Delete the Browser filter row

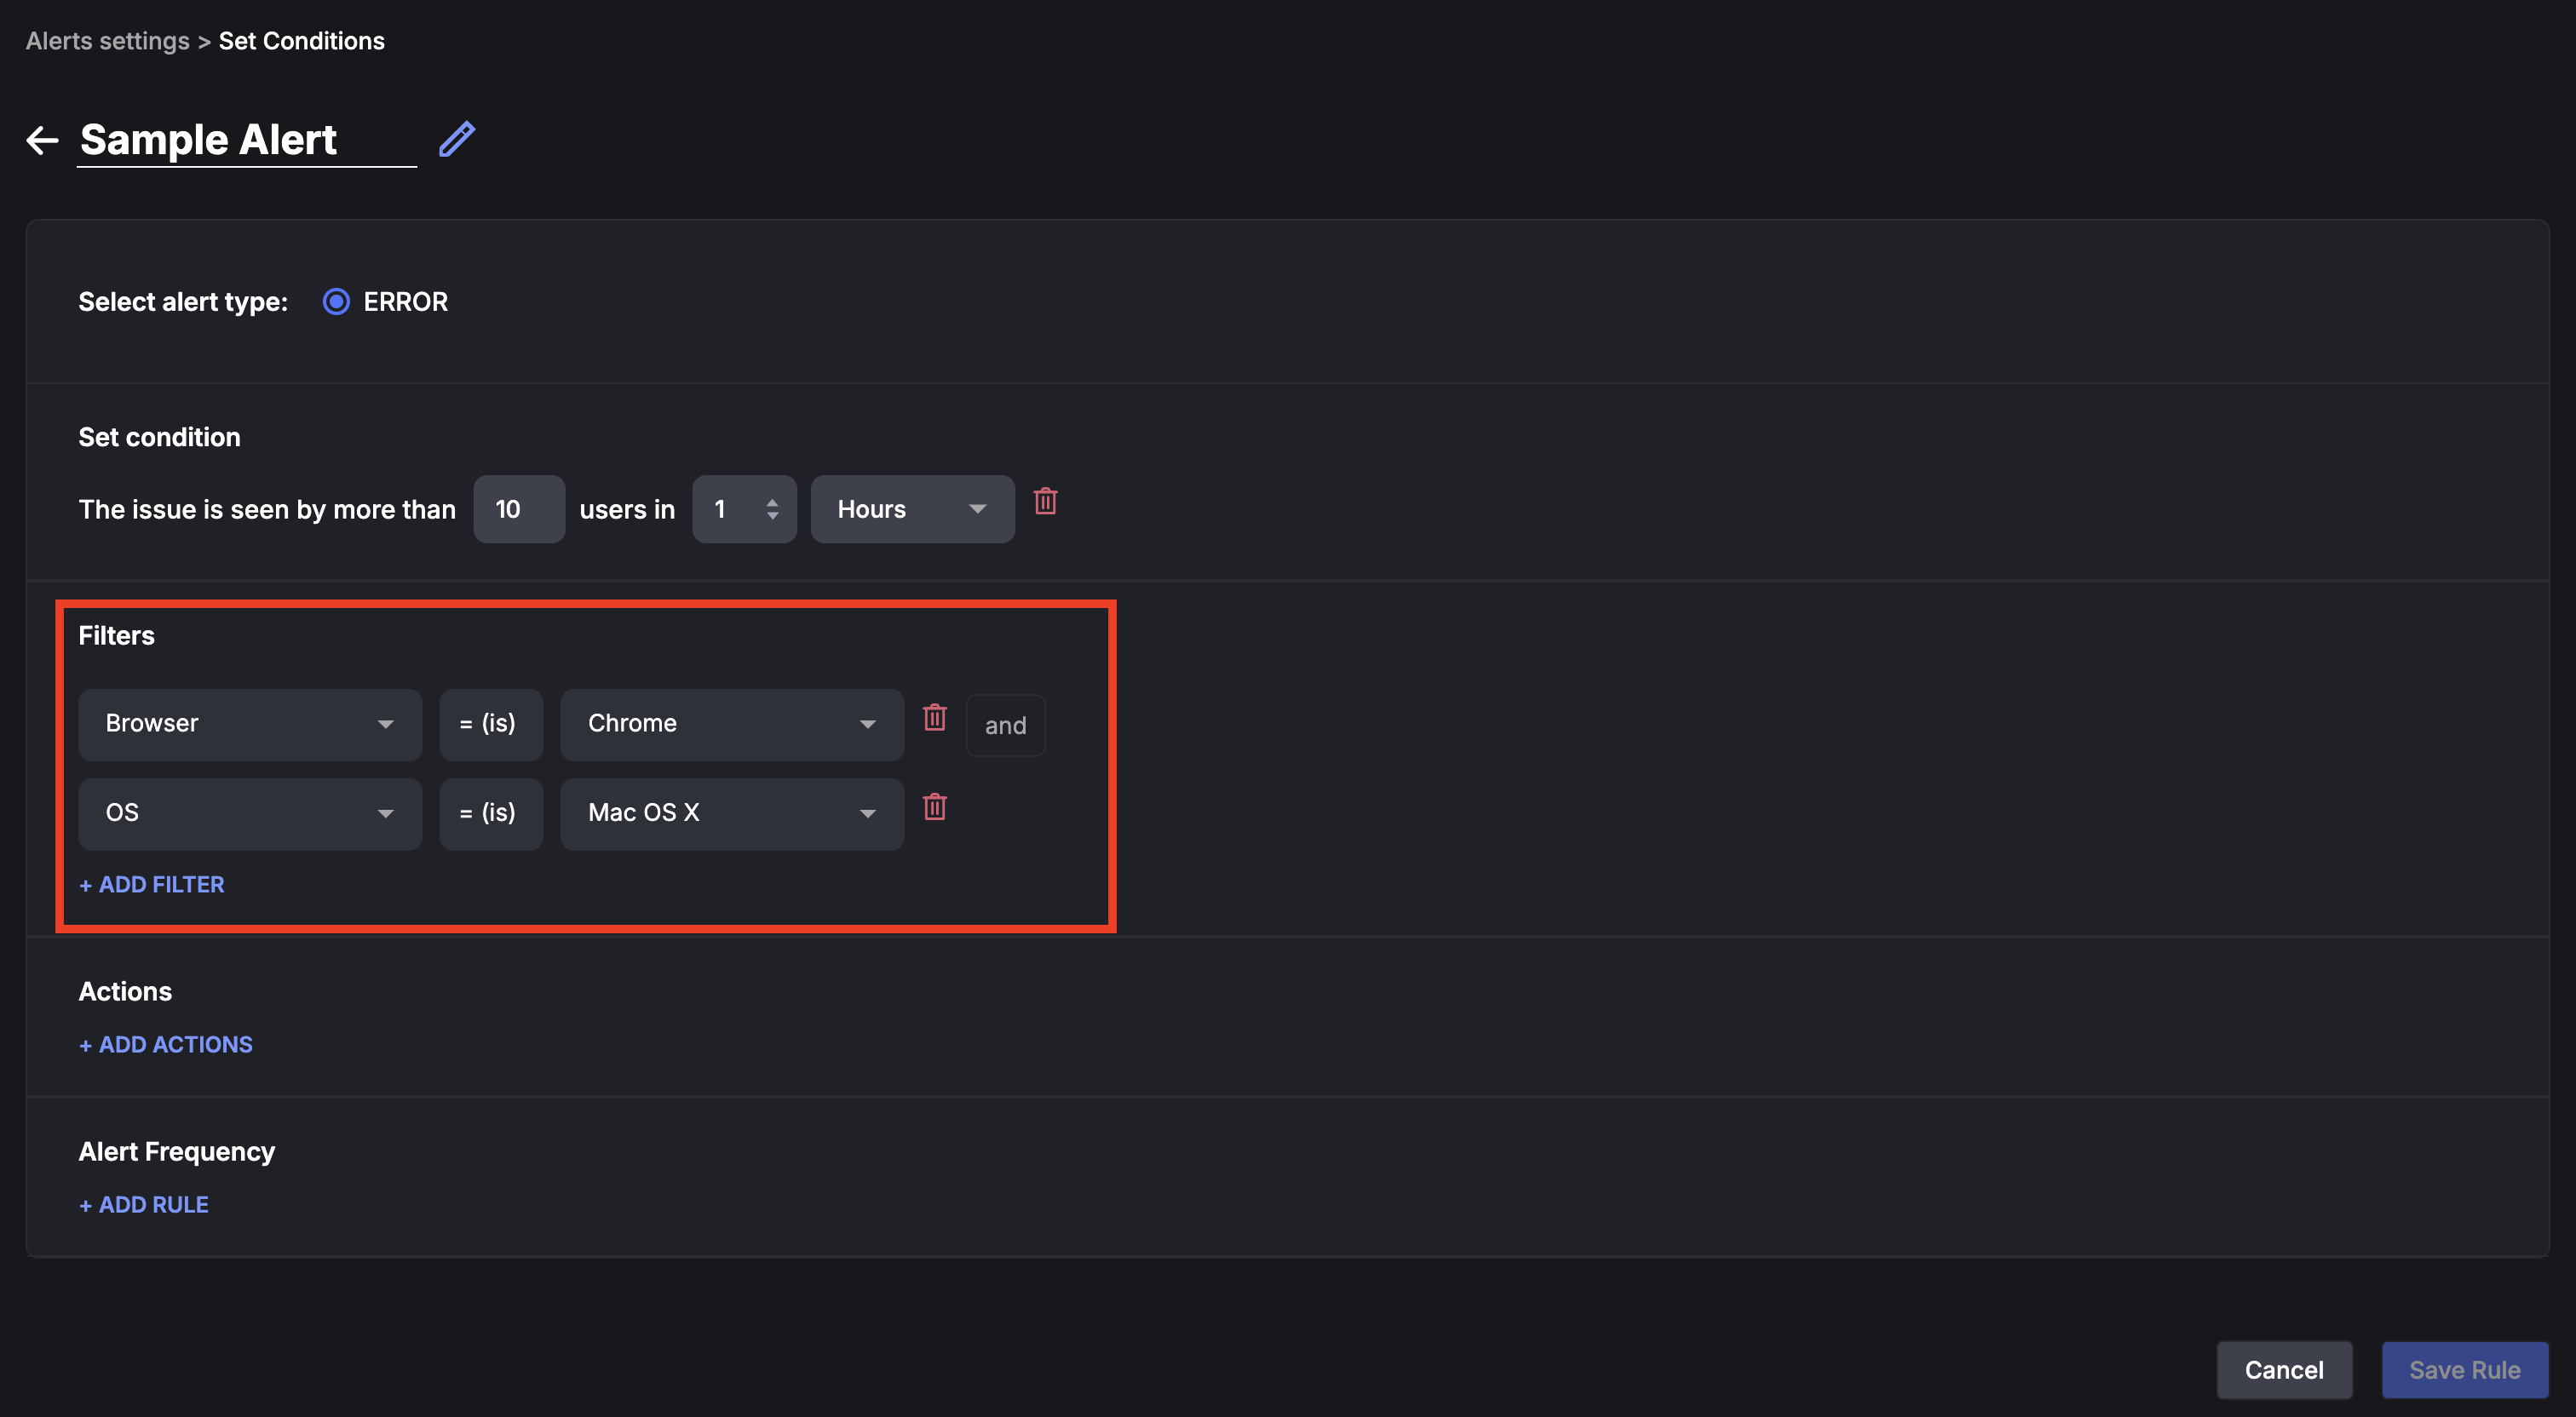click(934, 717)
